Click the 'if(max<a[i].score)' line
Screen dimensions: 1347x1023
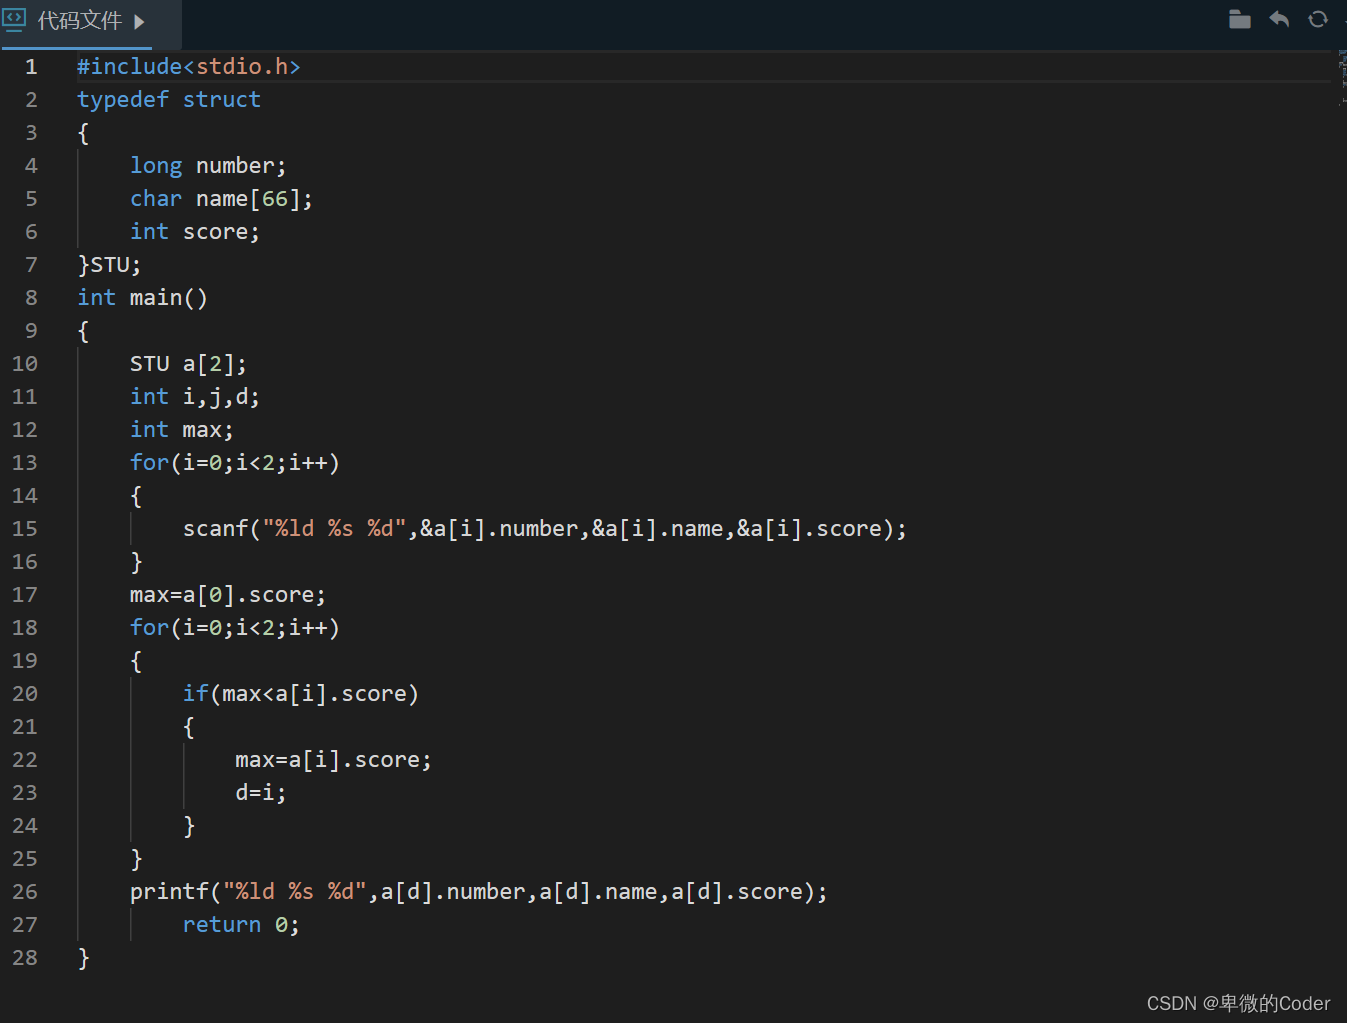[x=301, y=693]
